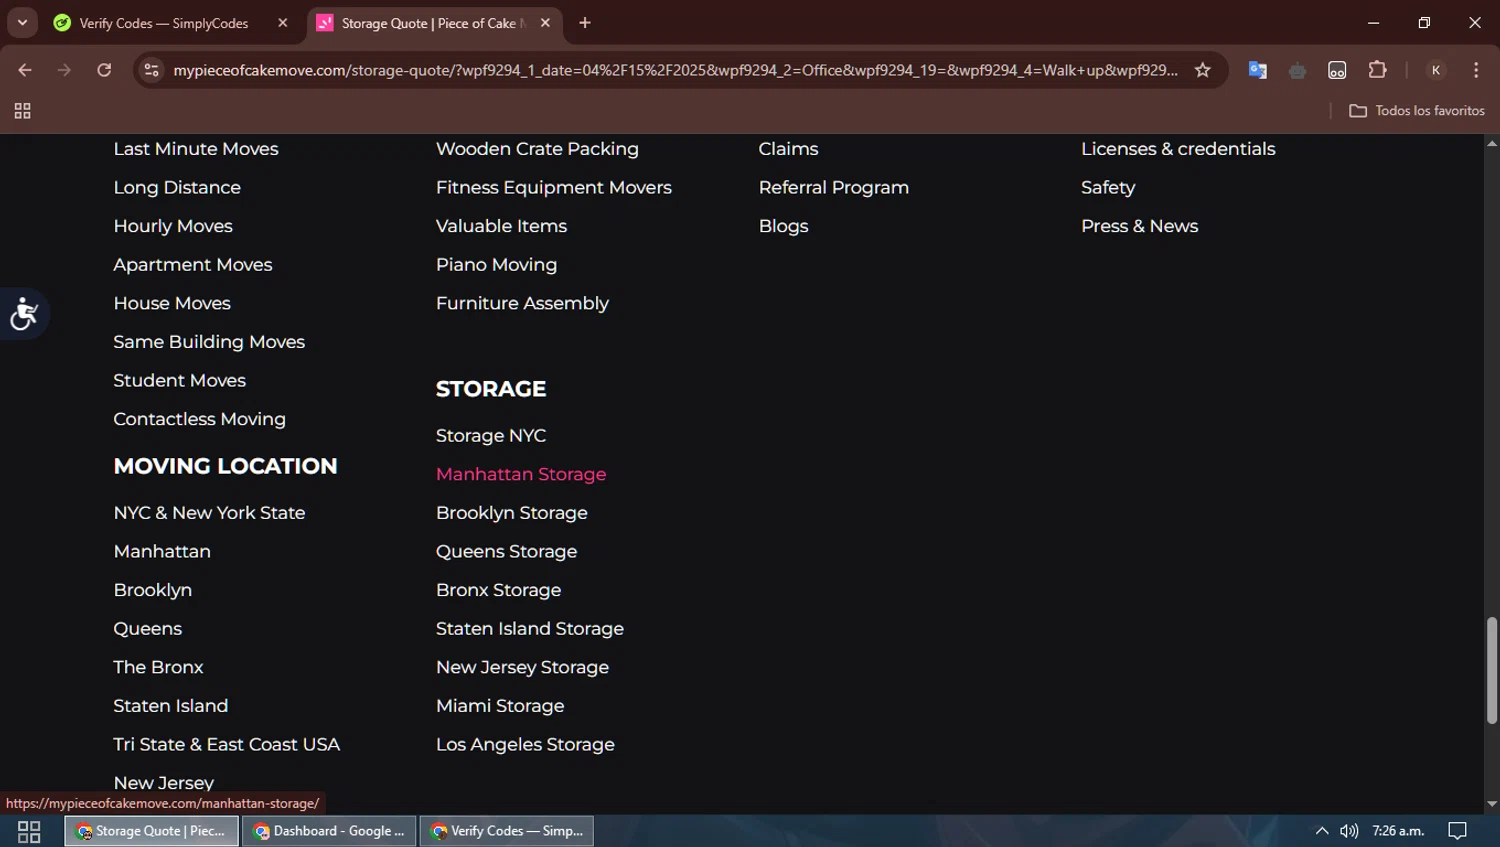This screenshot has height=847, width=1500.
Task: Open the Press & News link
Action: pos(1139,226)
